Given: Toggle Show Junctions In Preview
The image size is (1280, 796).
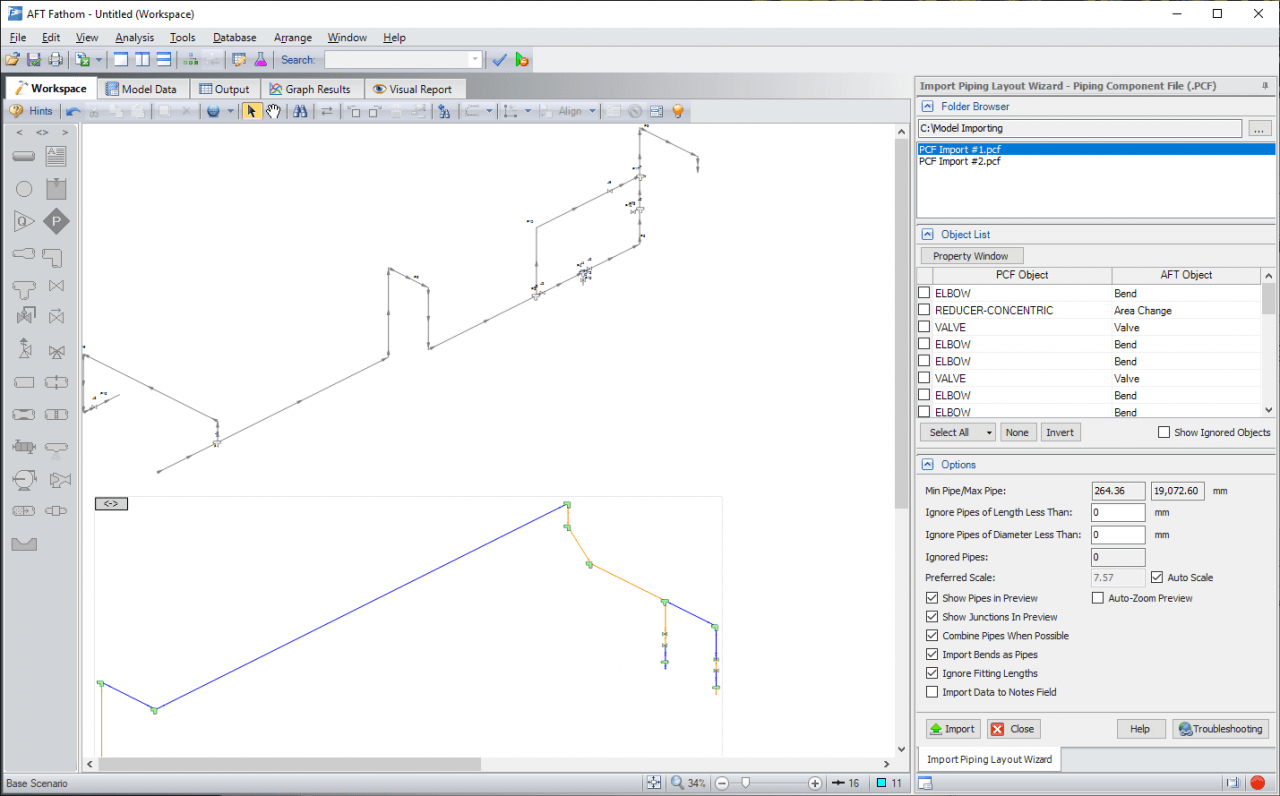Looking at the screenshot, I should pyautogui.click(x=932, y=617).
